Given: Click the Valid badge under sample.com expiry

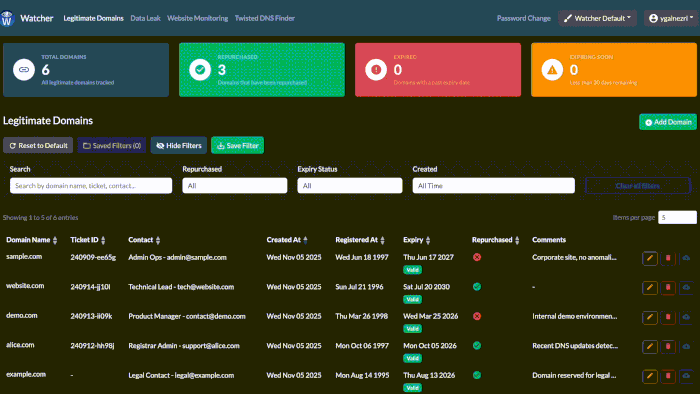Looking at the screenshot, I should 412,270.
